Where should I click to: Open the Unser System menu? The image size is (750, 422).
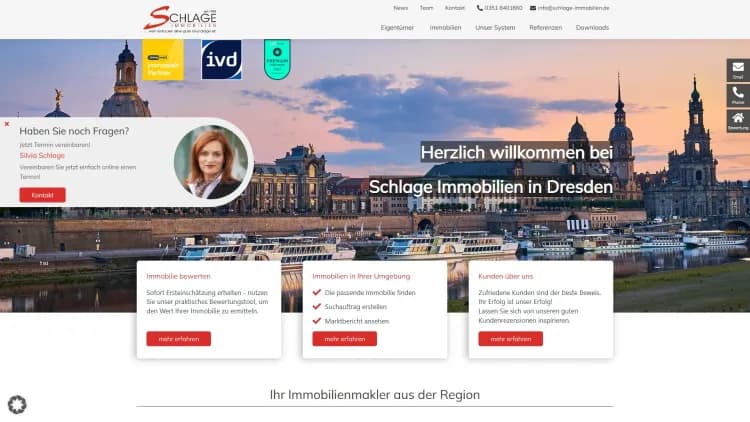495,28
